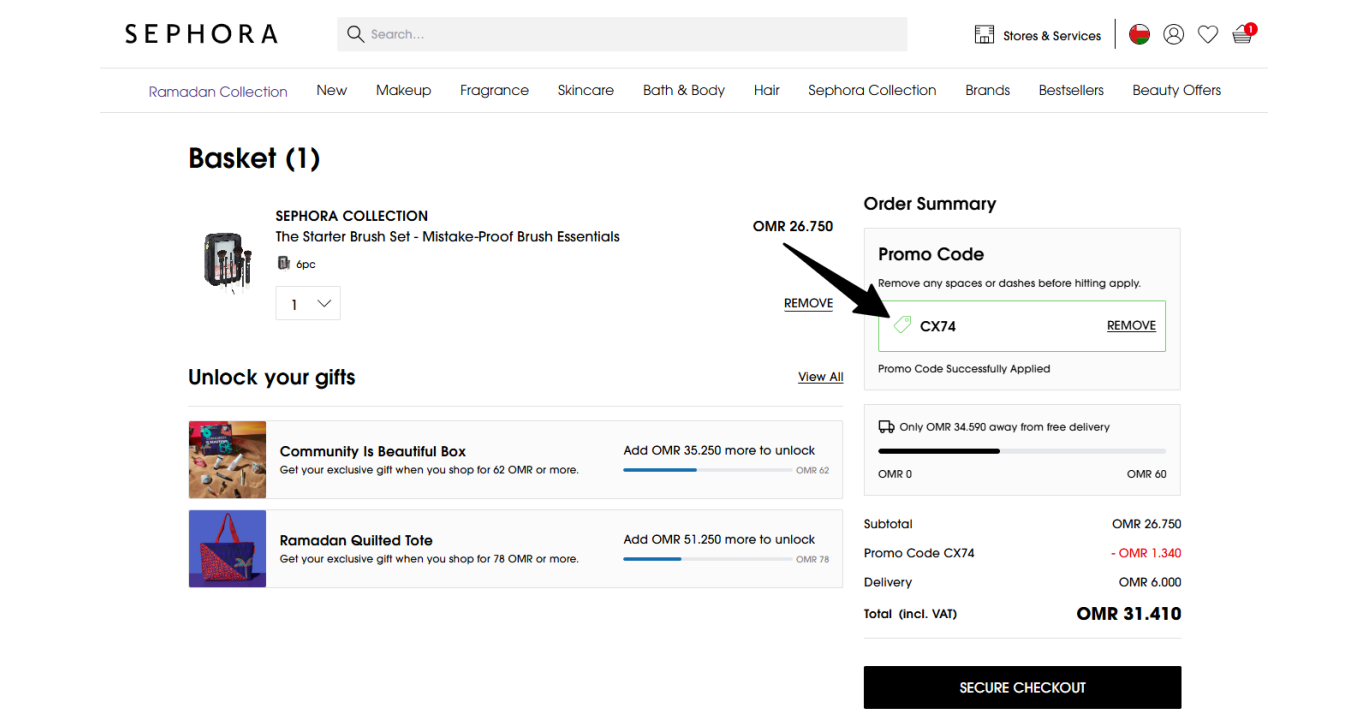The height and width of the screenshot is (720, 1368).
Task: Click Only OMR 34.590 away from free delivery
Action: coord(1004,427)
